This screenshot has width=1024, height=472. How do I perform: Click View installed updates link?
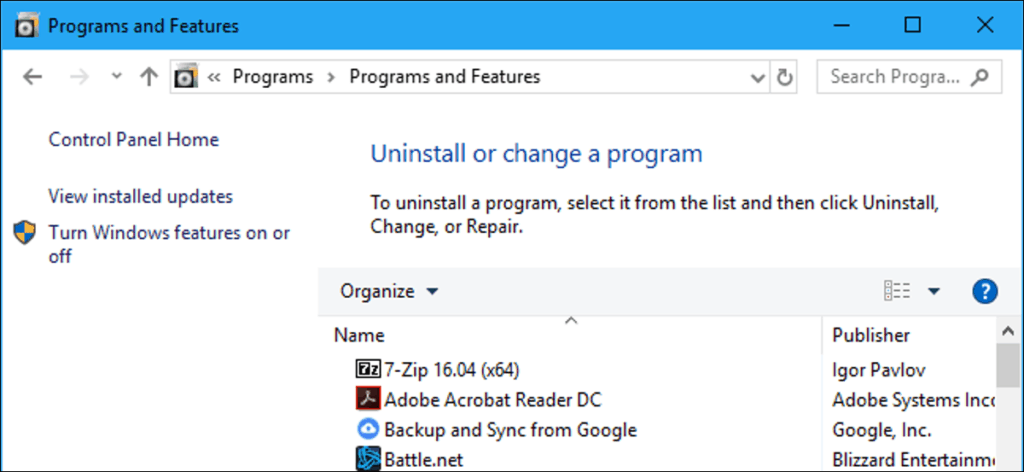point(140,196)
